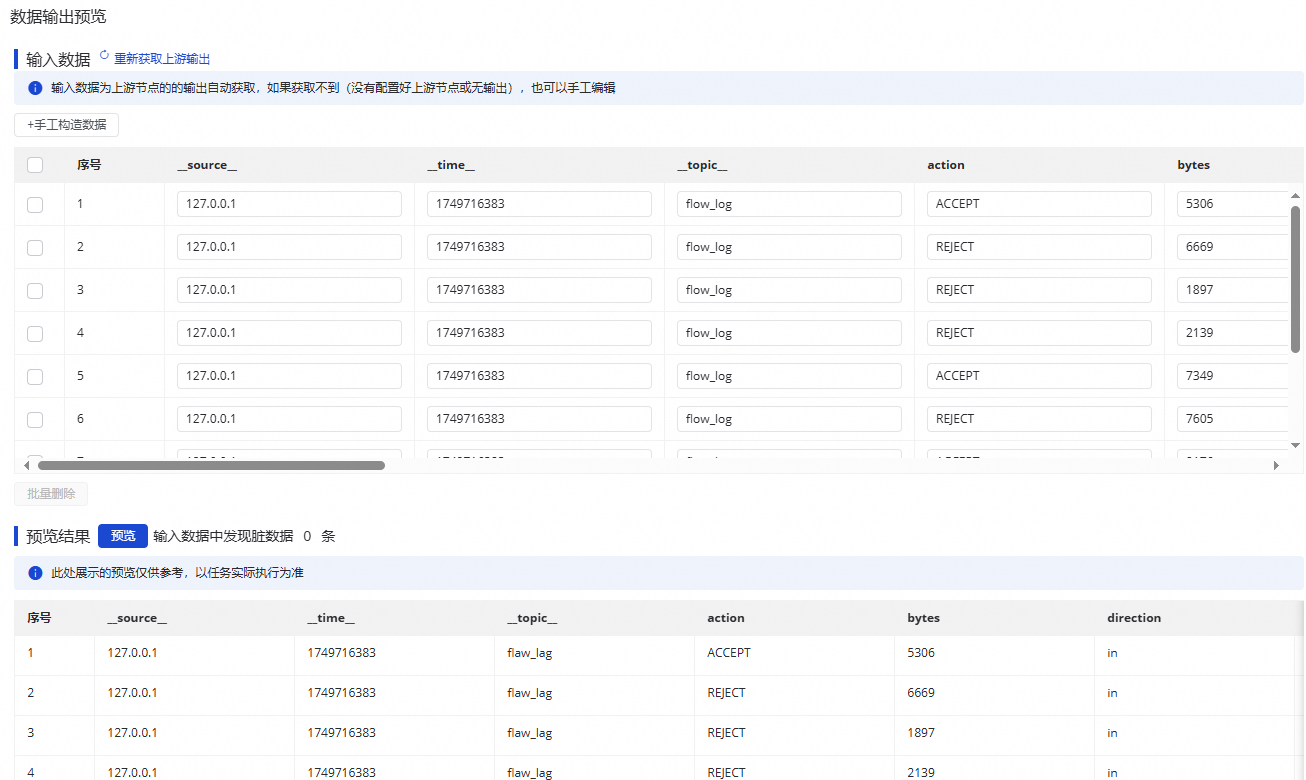The image size is (1306, 780).
Task: Toggle the select-all checkbox in the input table header
Action: (x=35, y=165)
